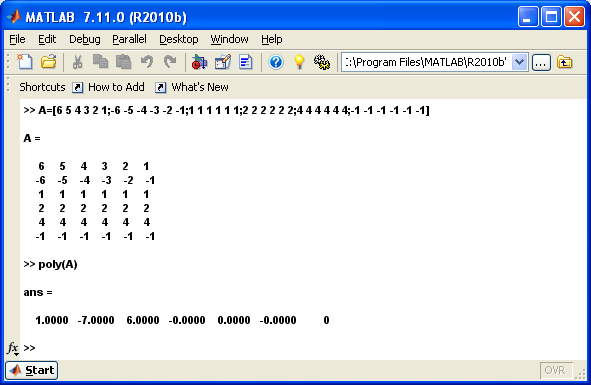This screenshot has height=385, width=591.
Task: Click the light bulb demos icon
Action: [299, 62]
